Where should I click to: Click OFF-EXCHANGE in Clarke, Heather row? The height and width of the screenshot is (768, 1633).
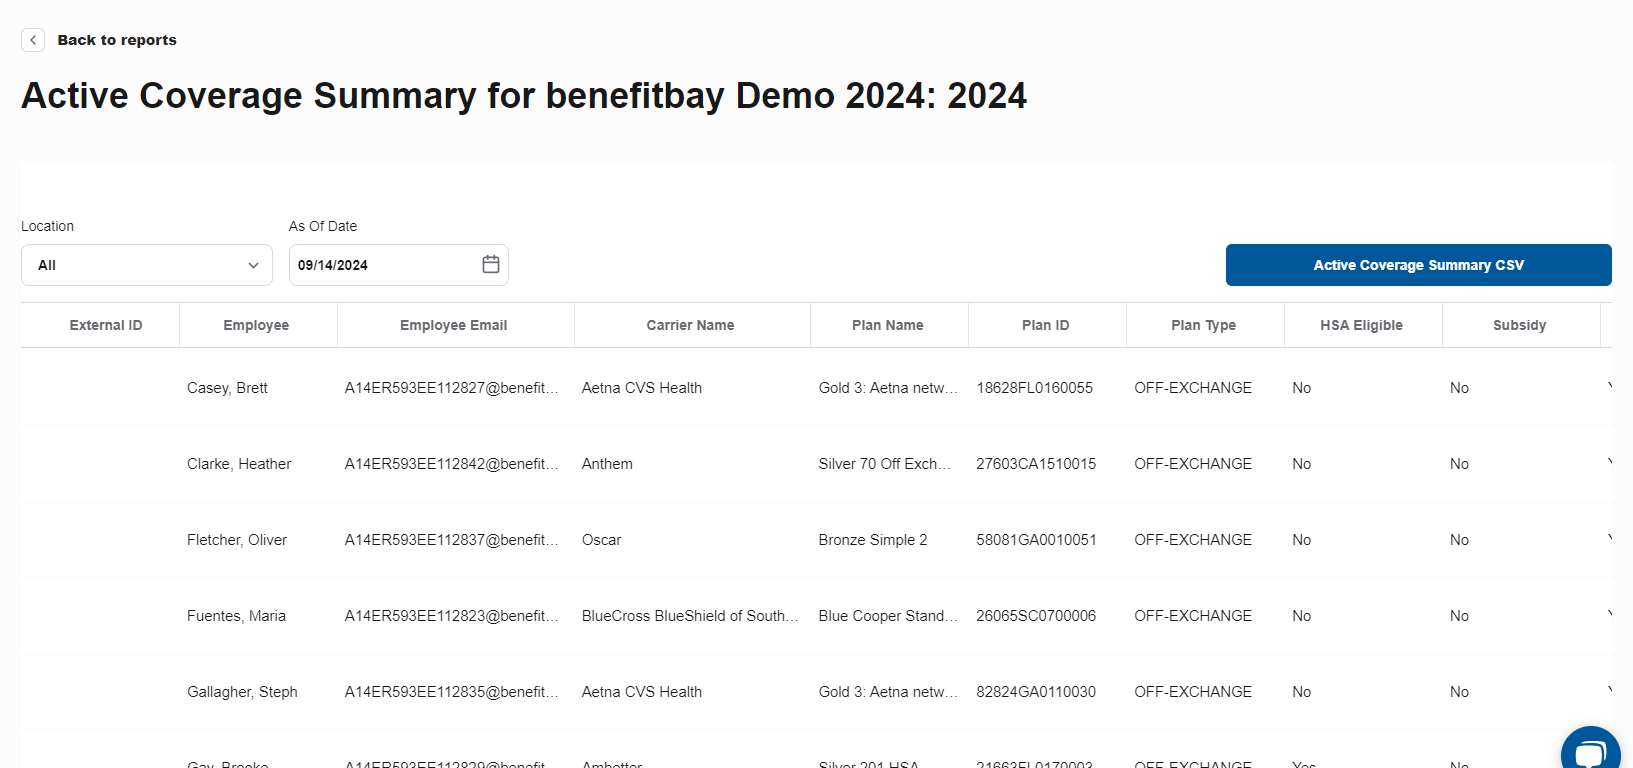tap(1193, 464)
